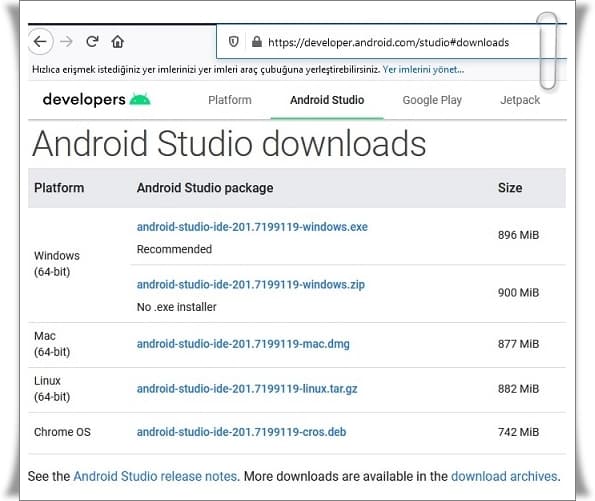Screen dimensions: 595x501
Task: Open the download archives link
Action: pyautogui.click(x=504, y=476)
